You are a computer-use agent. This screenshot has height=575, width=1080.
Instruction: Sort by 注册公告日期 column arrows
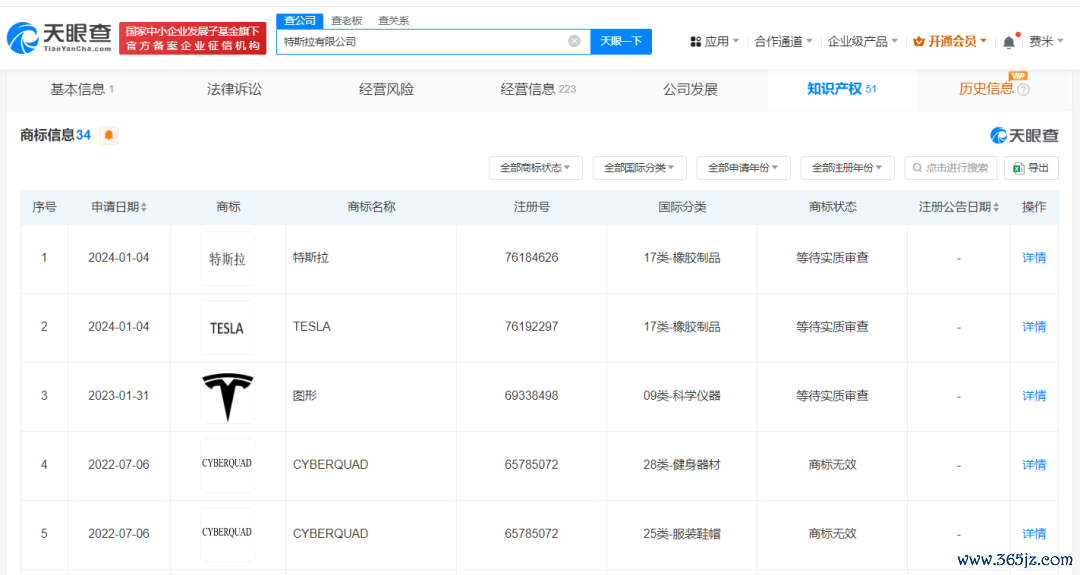click(996, 207)
